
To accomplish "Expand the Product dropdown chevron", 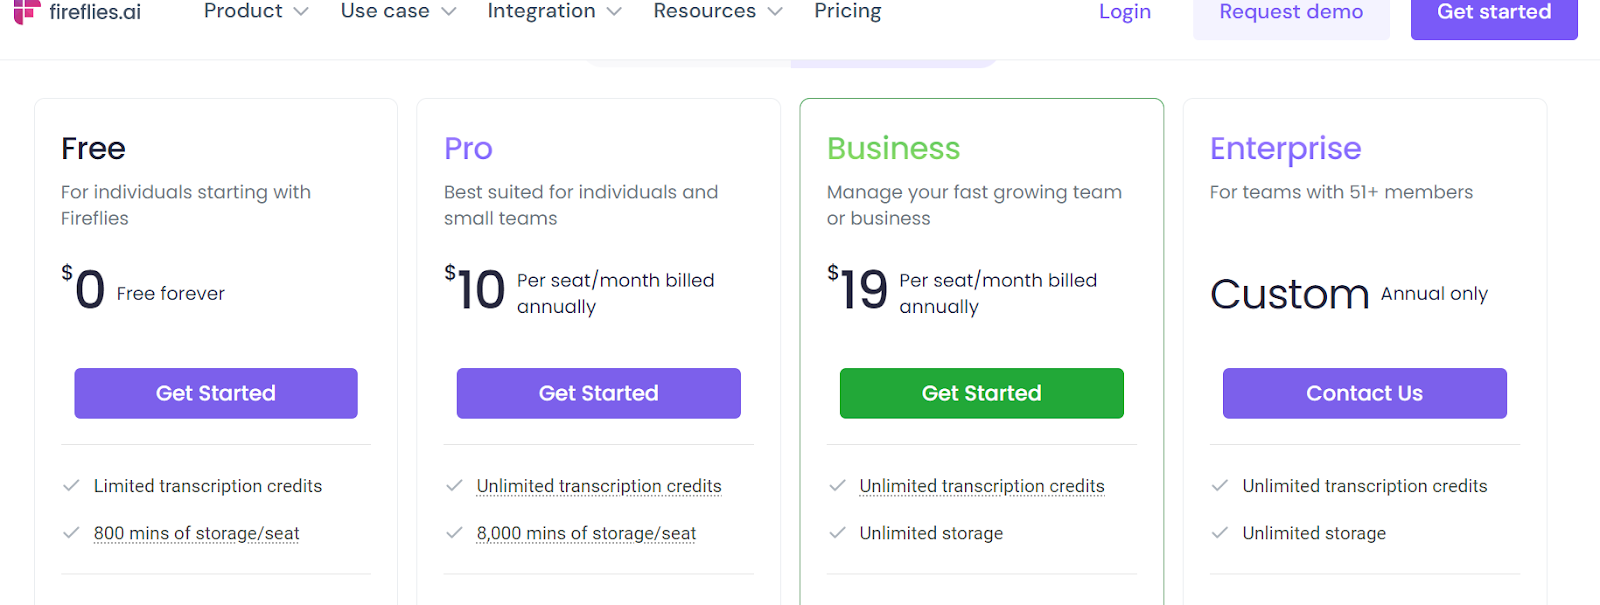I will pyautogui.click(x=301, y=12).
